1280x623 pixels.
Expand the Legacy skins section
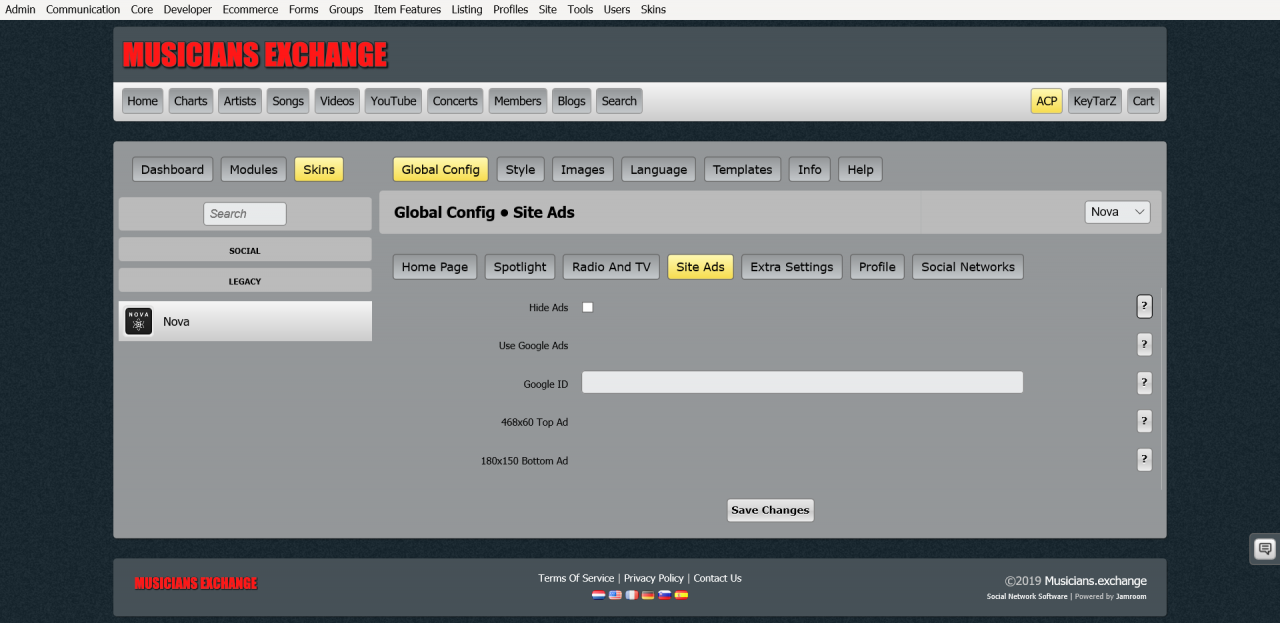[x=245, y=281]
